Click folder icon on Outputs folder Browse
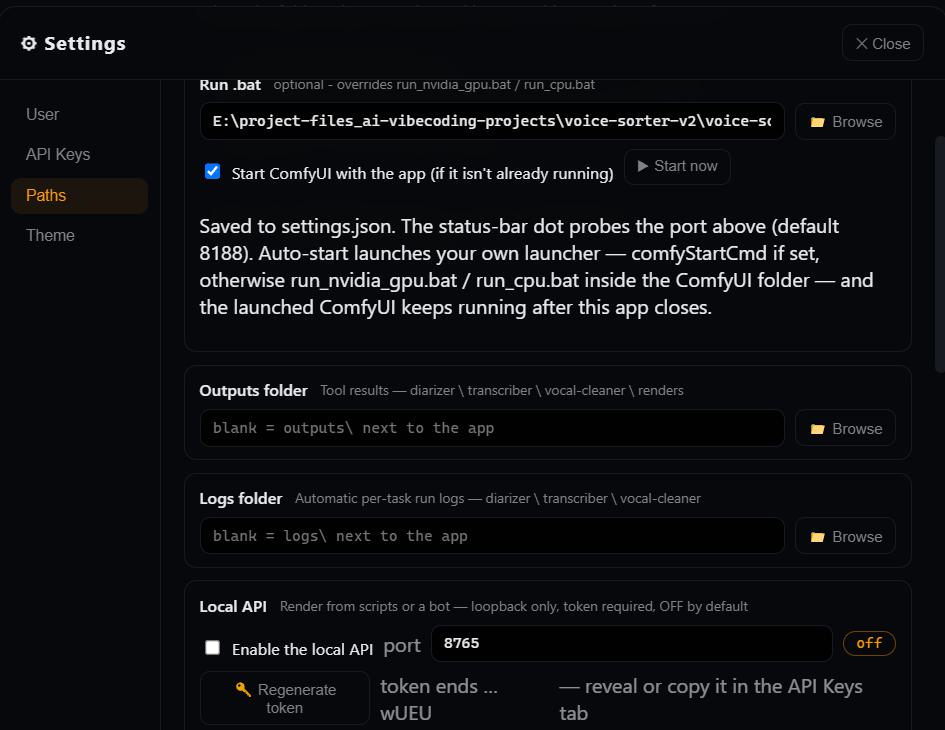 click(x=817, y=429)
